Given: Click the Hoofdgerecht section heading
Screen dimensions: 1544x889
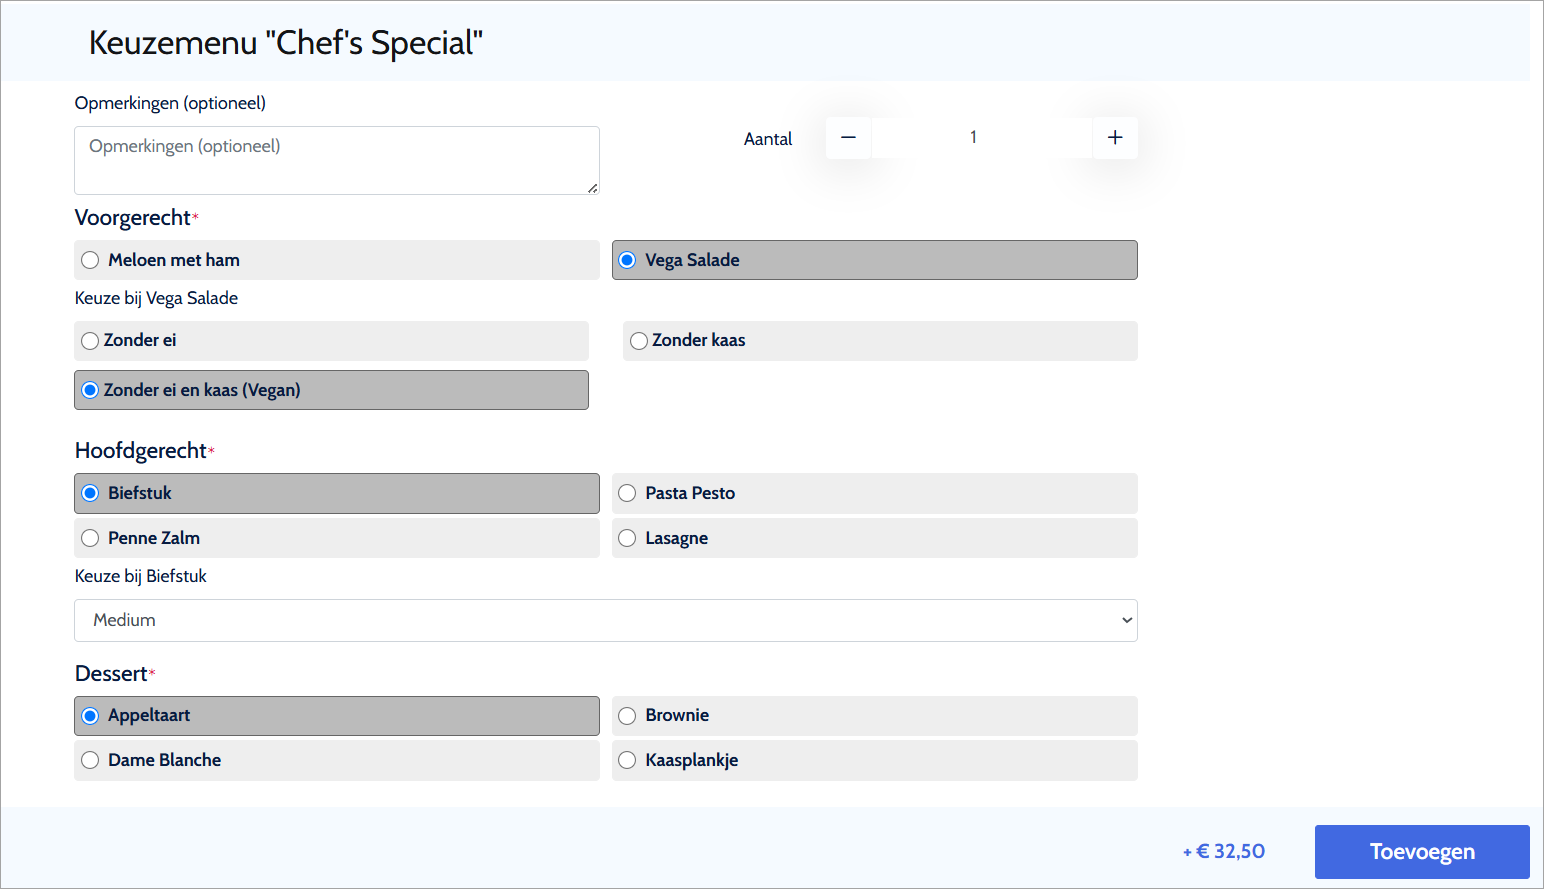Looking at the screenshot, I should 141,451.
